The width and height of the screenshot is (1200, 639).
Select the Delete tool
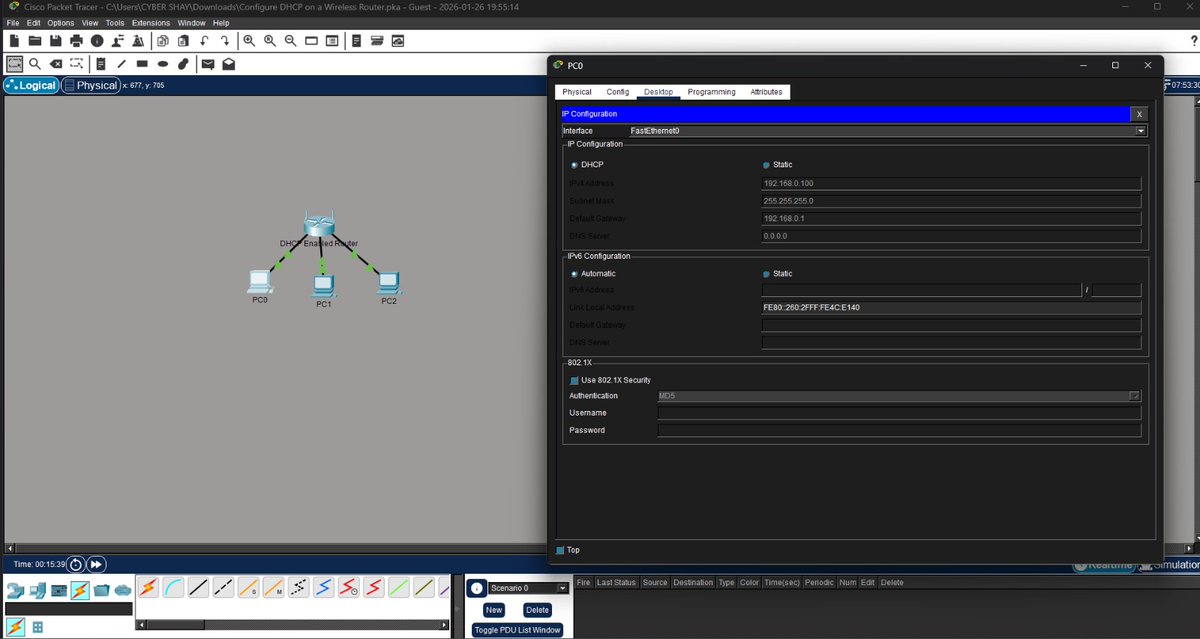(56, 63)
